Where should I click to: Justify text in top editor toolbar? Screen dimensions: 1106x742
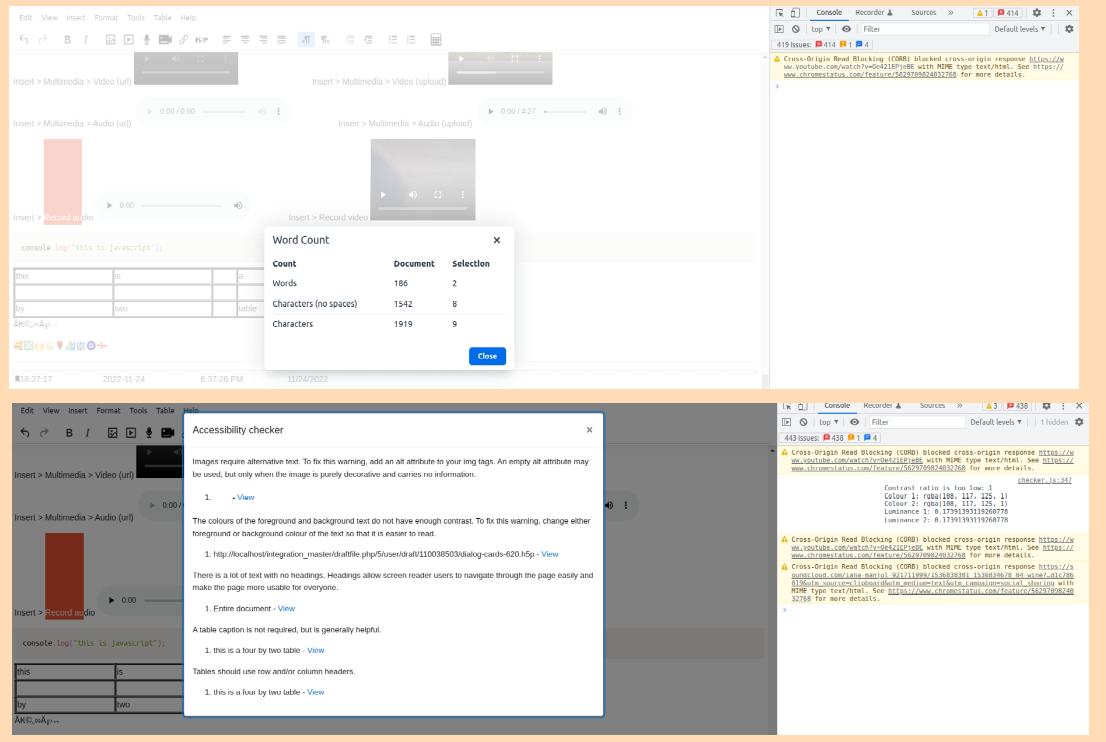(281, 39)
